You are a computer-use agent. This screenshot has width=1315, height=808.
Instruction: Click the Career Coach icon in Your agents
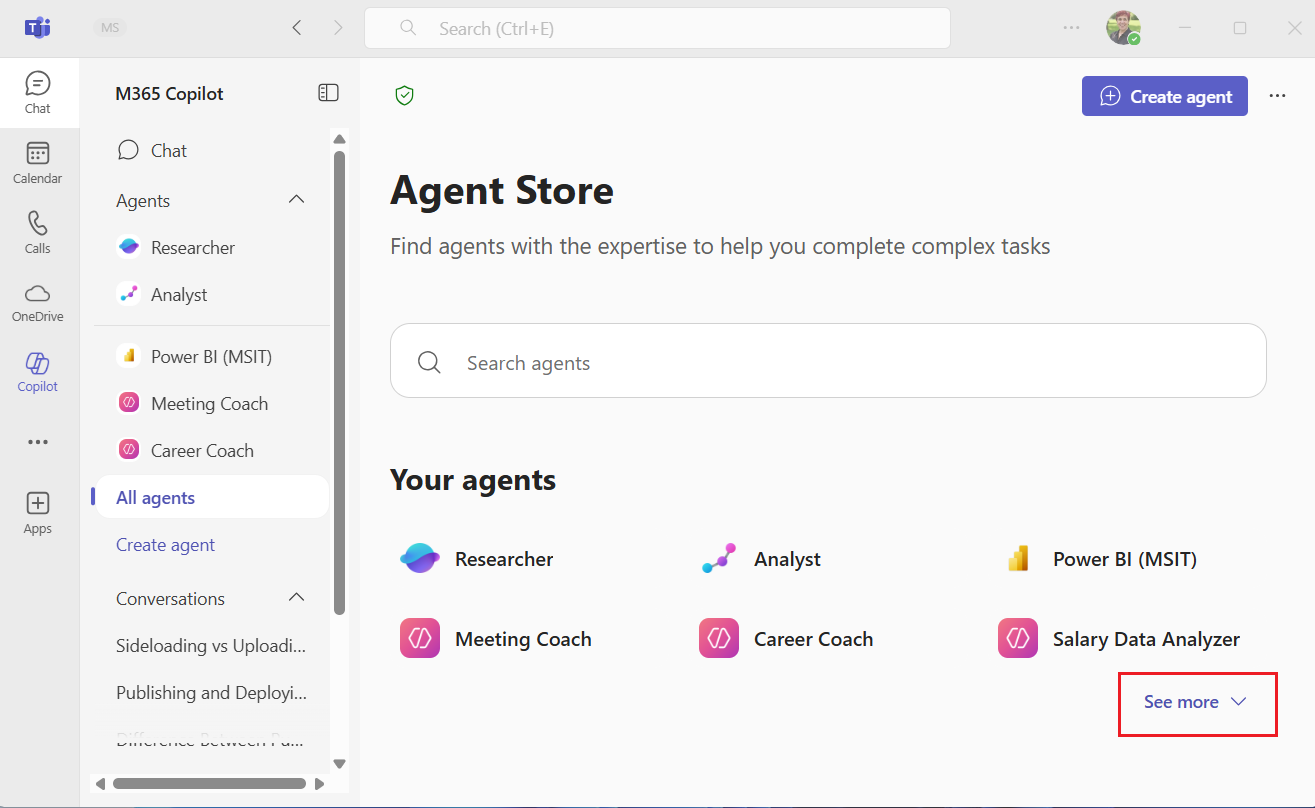719,639
